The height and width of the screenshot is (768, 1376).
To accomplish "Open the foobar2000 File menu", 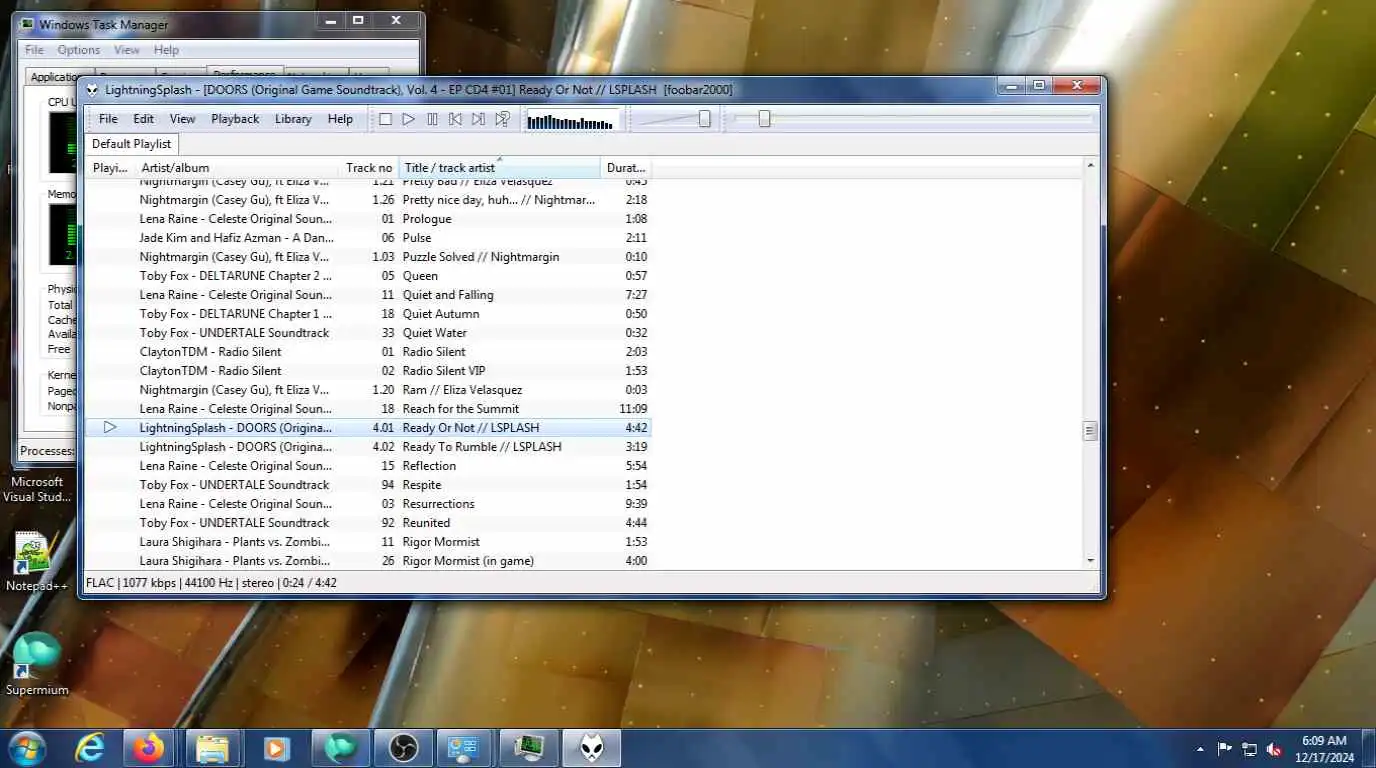I will (108, 119).
